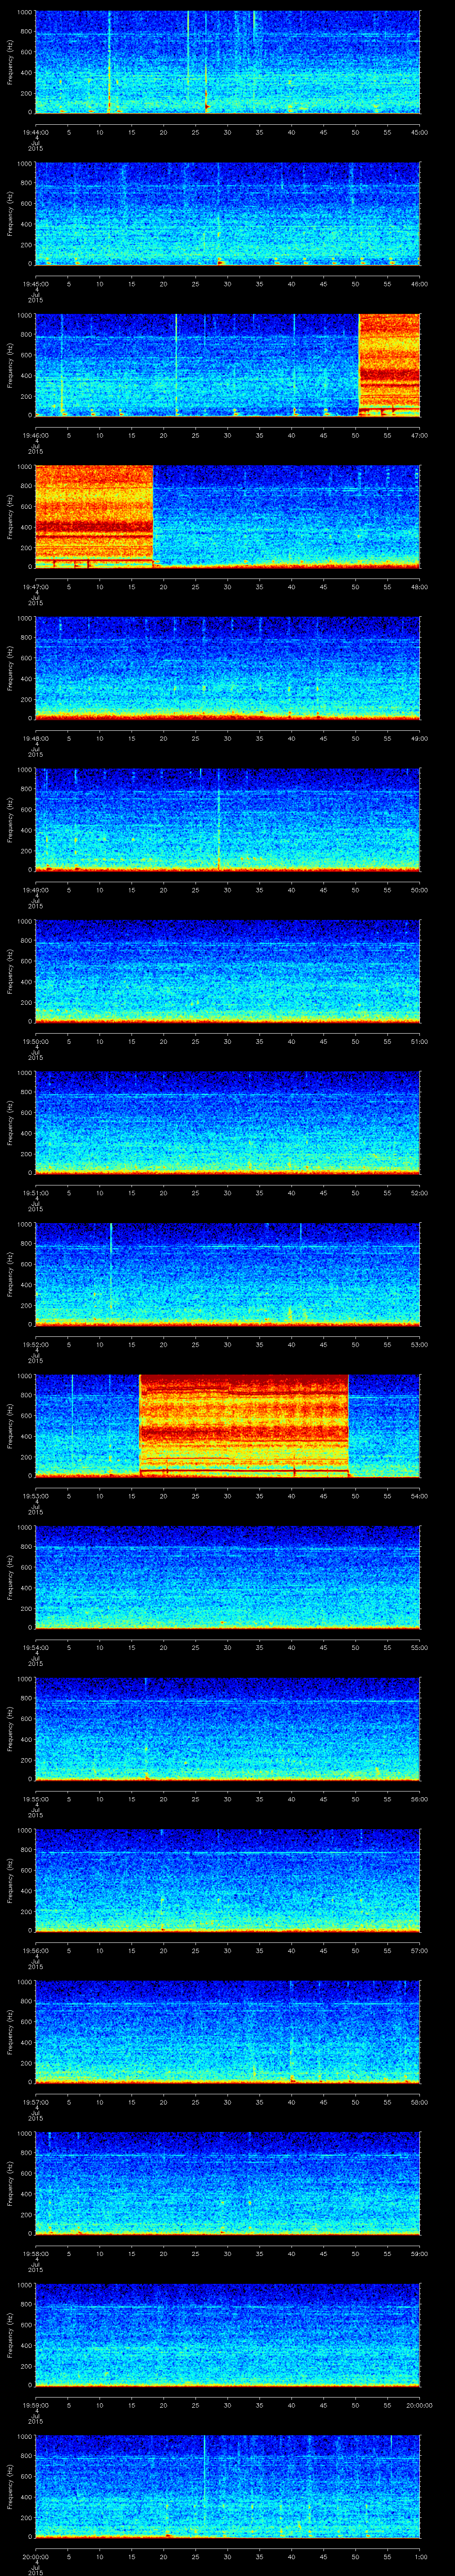455x2576 pixels.
Task: Click the 51:00 end time label
Action: 420,1042
